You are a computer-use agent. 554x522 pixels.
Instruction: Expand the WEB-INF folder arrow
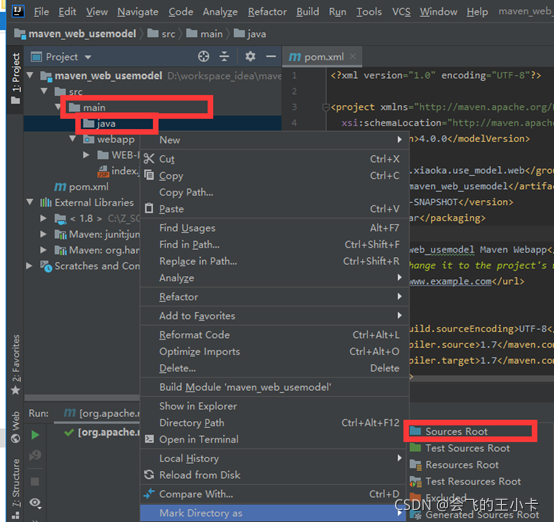(86, 155)
